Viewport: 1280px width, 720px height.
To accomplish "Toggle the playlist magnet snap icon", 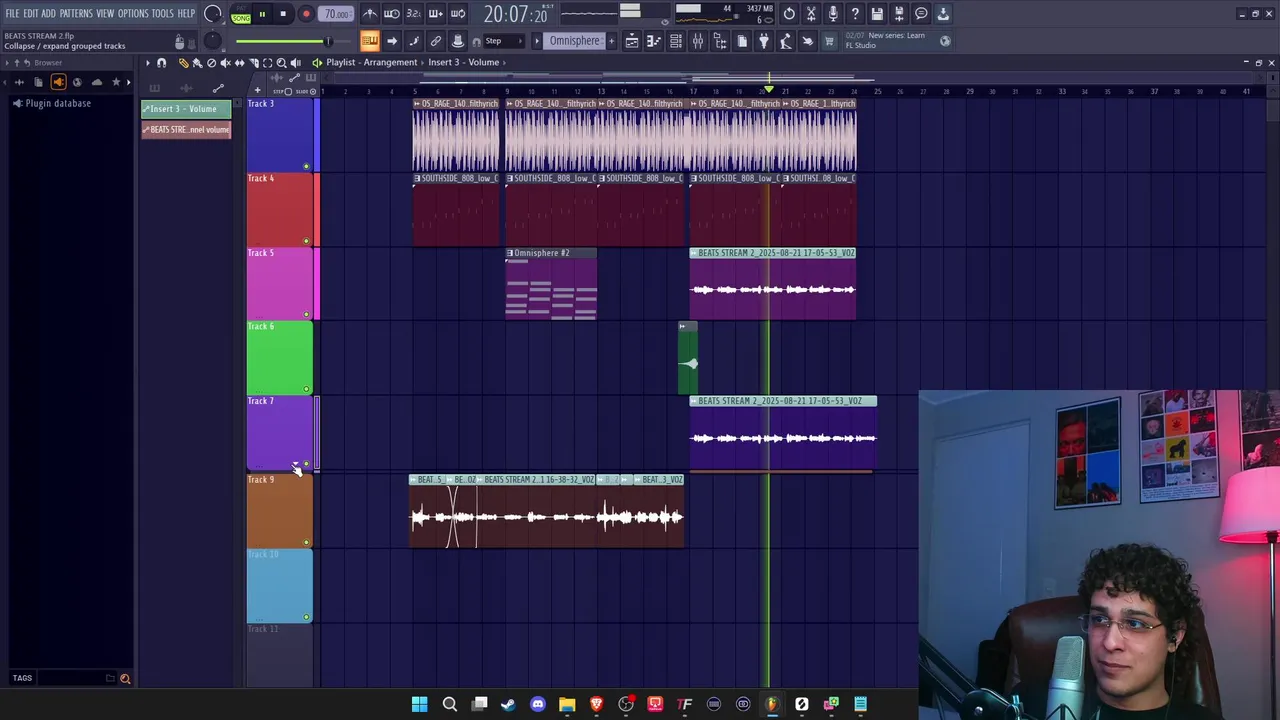I will [161, 63].
